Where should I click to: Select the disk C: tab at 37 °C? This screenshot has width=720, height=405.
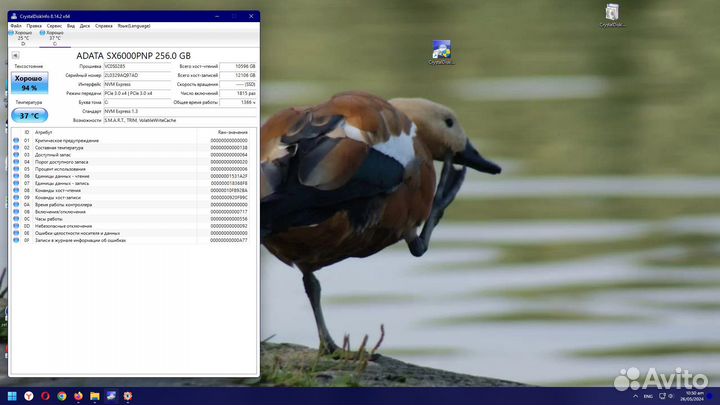[x=54, y=38]
